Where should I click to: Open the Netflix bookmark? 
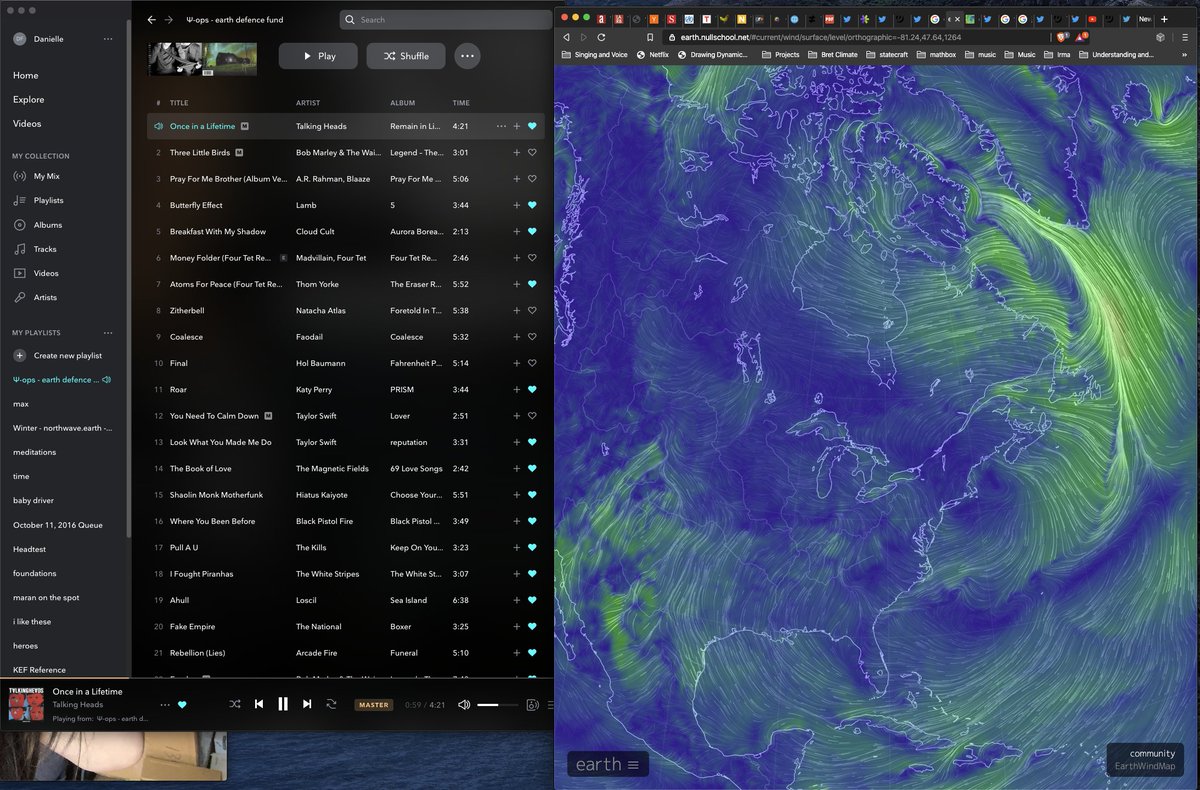click(652, 55)
